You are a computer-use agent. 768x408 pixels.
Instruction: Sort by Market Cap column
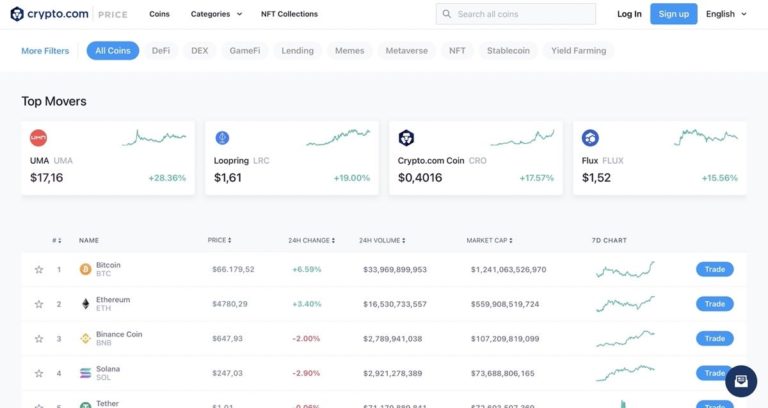click(489, 240)
